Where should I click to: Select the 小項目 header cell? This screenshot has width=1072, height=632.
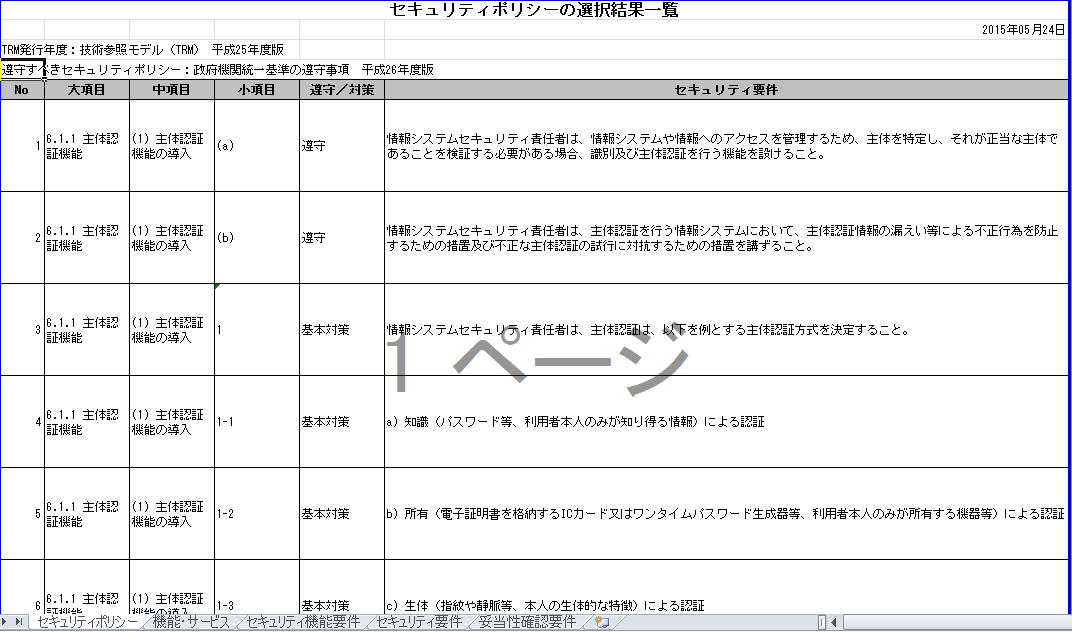pyautogui.click(x=256, y=90)
